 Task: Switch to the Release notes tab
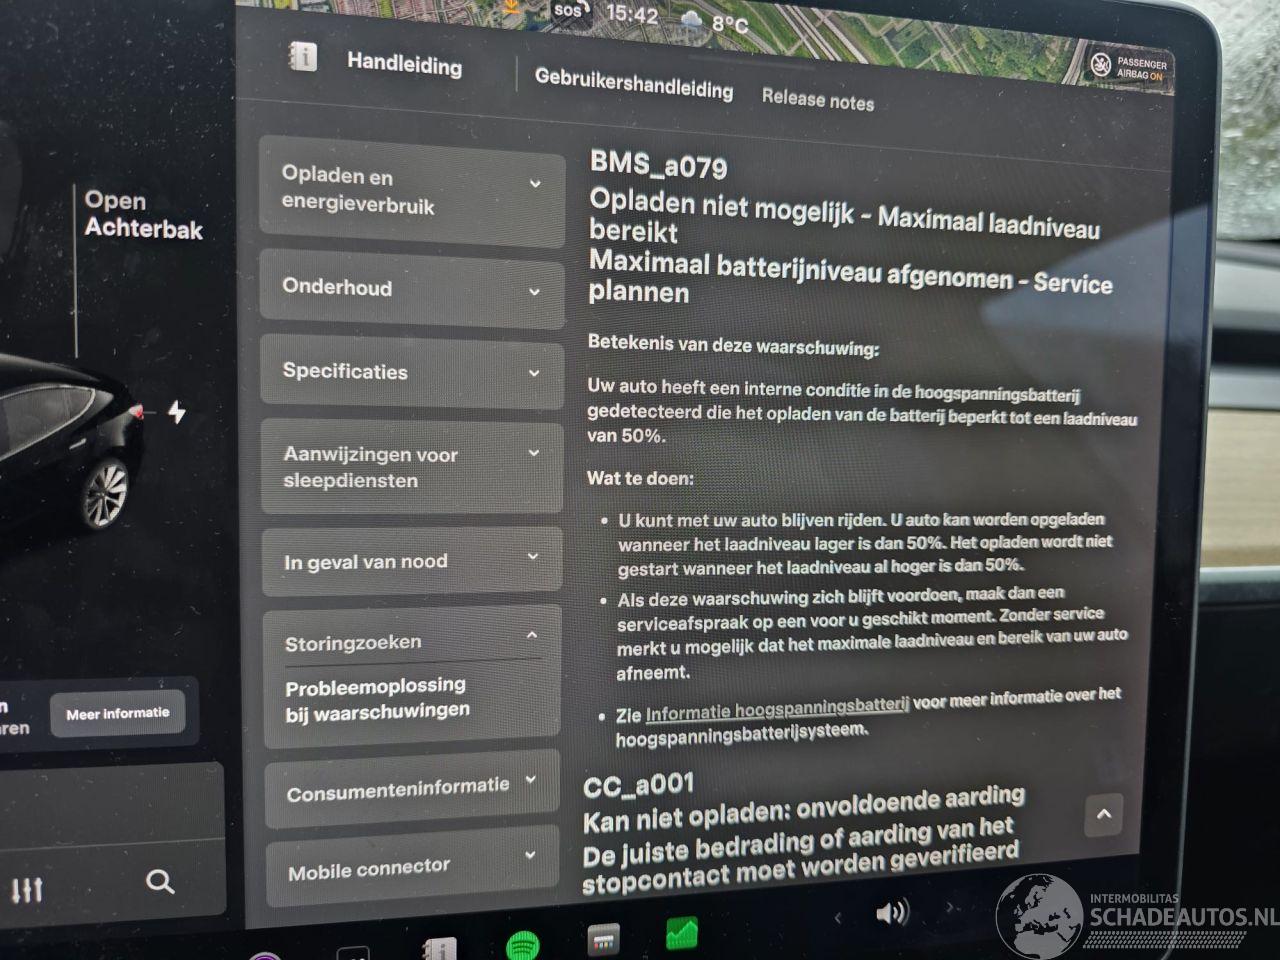point(818,98)
